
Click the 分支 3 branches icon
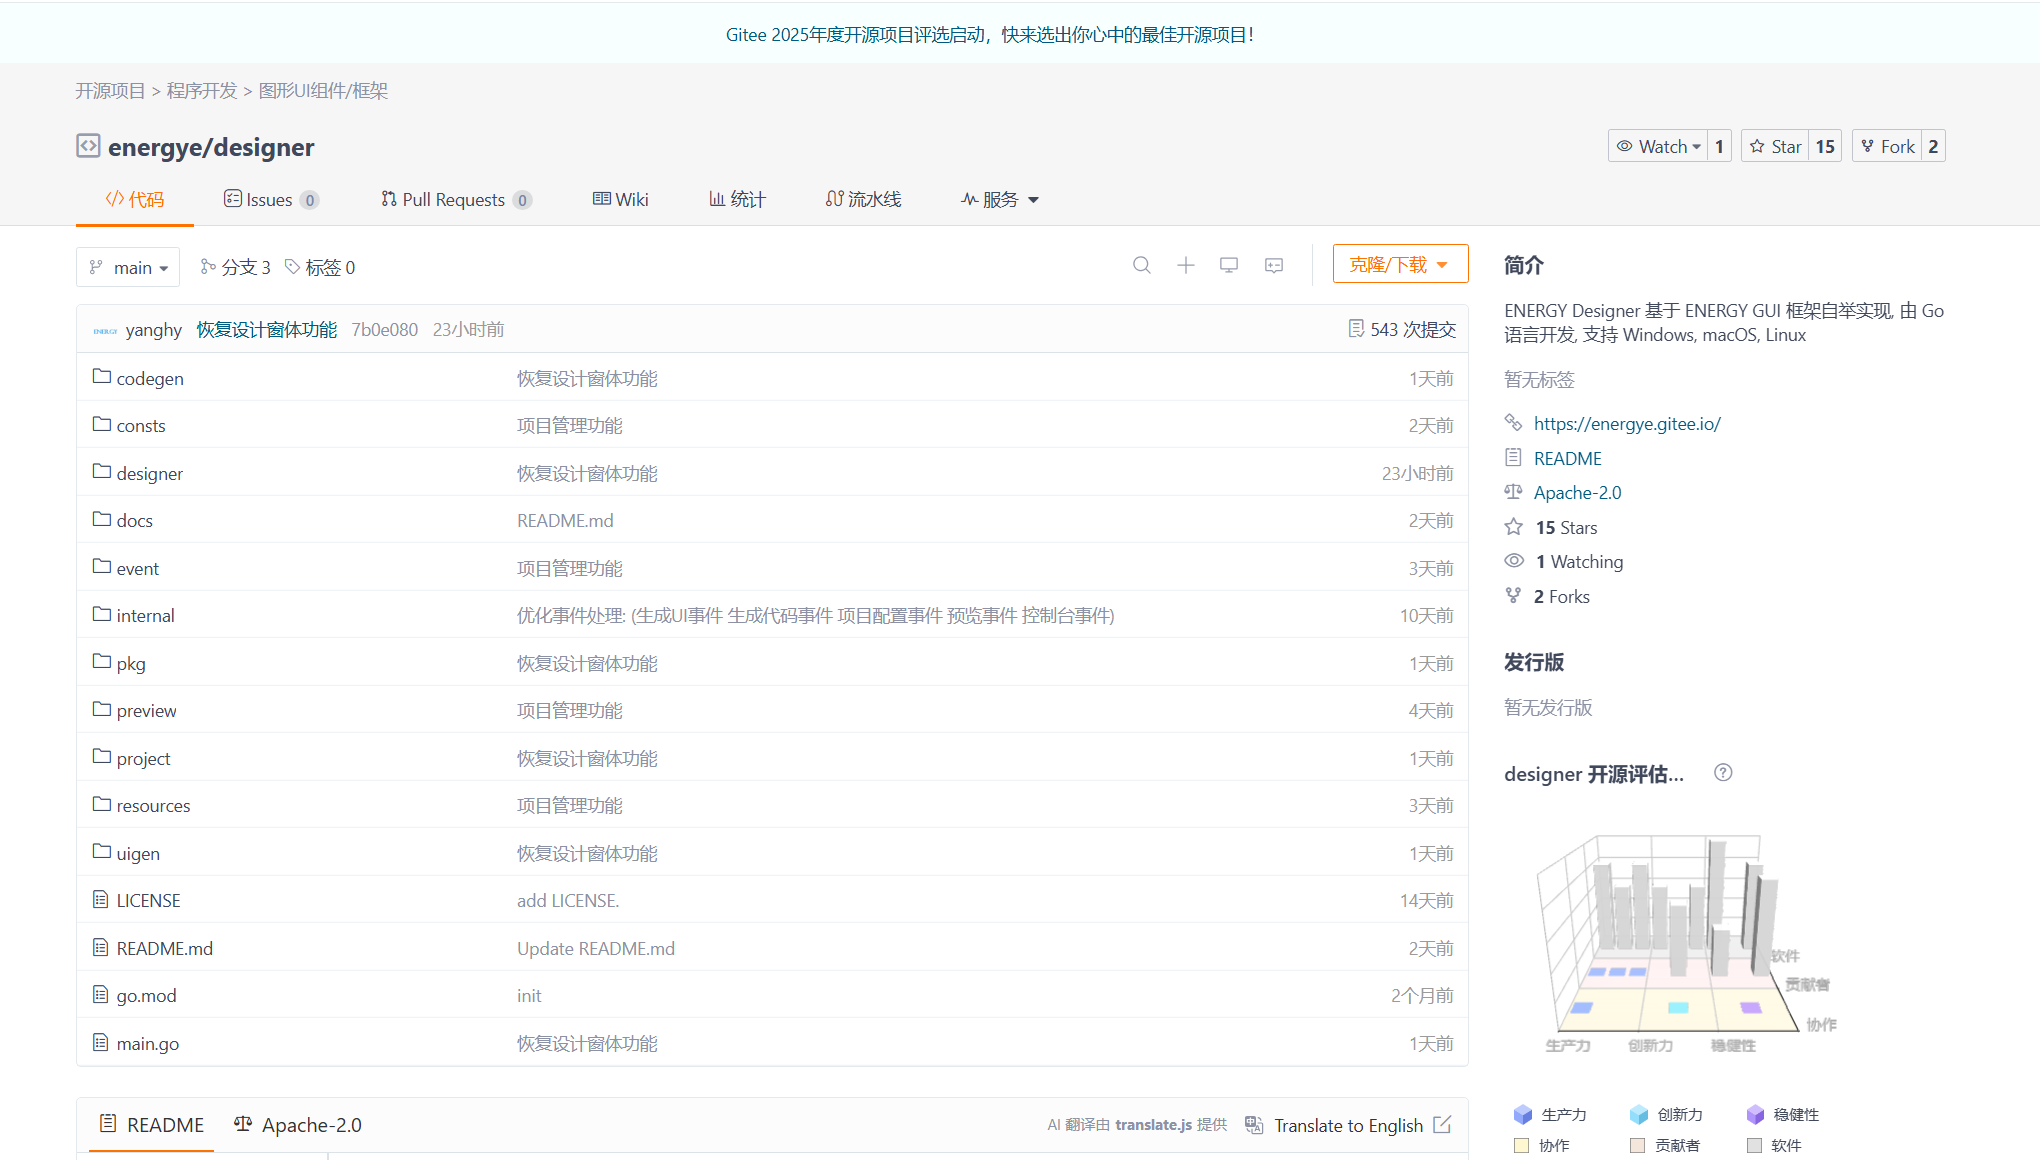208,267
